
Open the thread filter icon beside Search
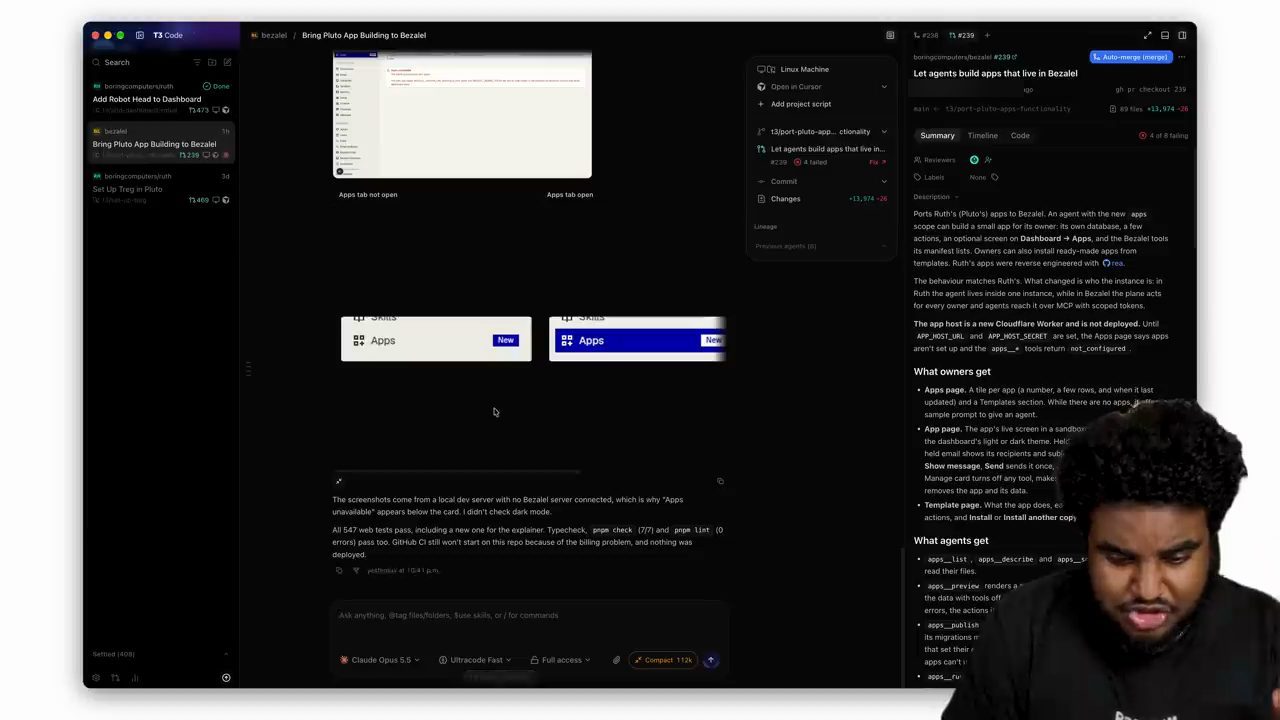click(x=197, y=62)
